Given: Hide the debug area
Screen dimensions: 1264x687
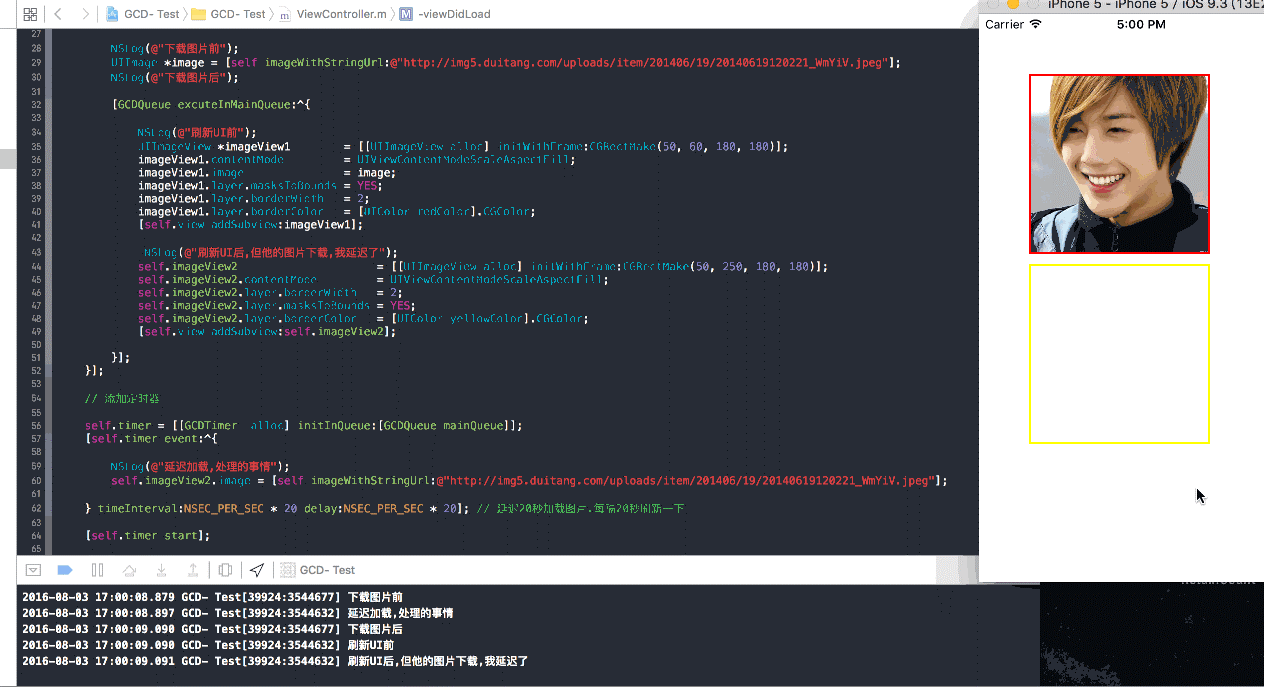Looking at the screenshot, I should 33,570.
